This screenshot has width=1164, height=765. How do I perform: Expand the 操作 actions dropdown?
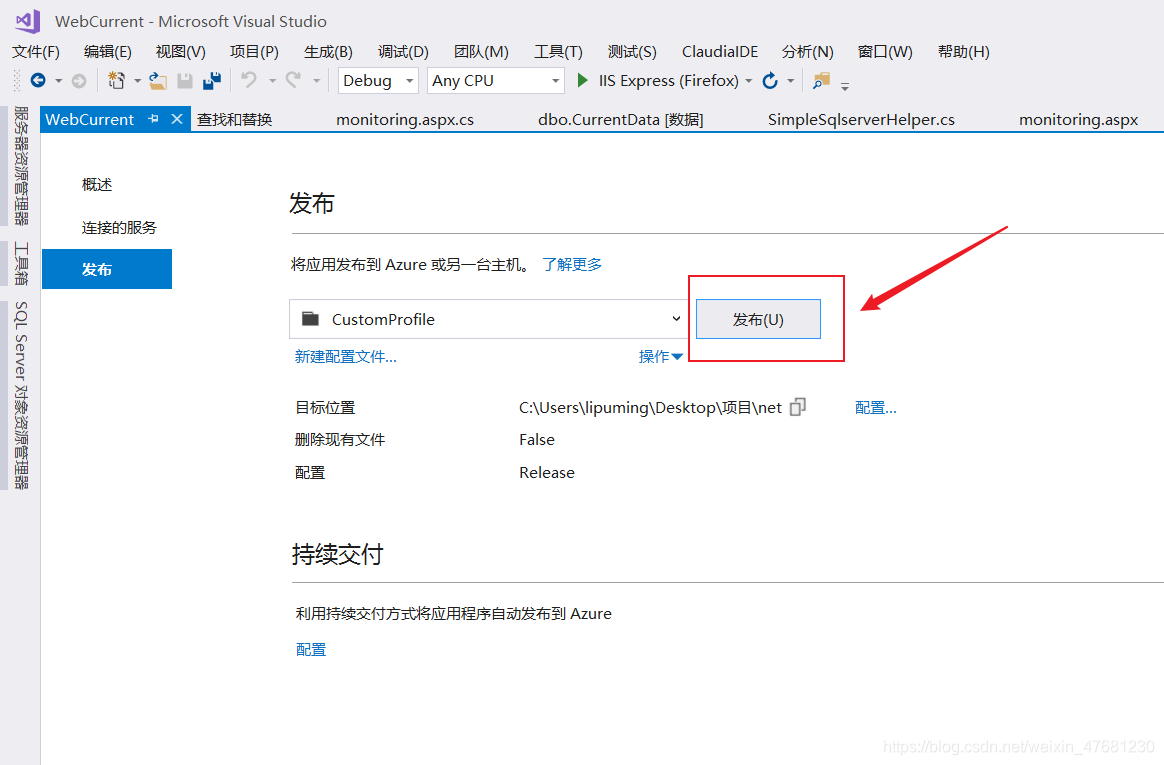click(660, 357)
